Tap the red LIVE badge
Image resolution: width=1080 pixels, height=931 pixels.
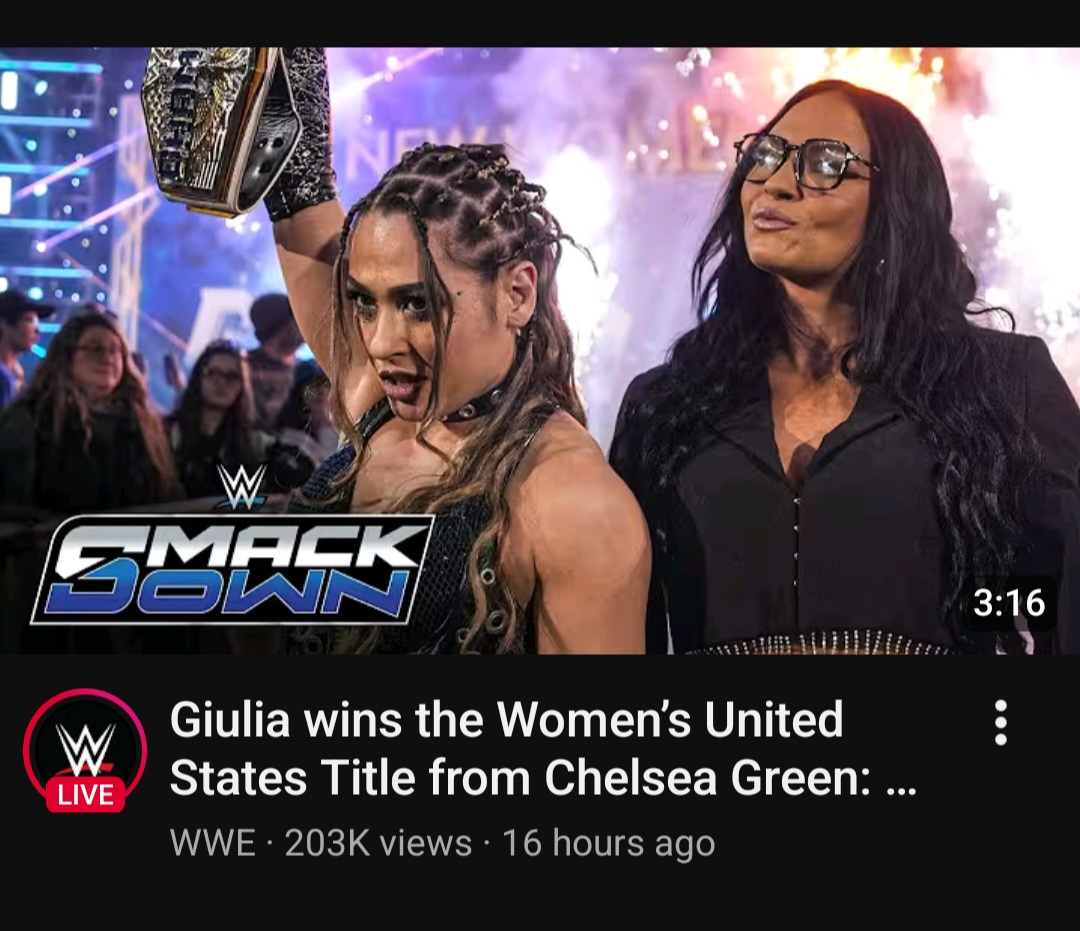(85, 794)
